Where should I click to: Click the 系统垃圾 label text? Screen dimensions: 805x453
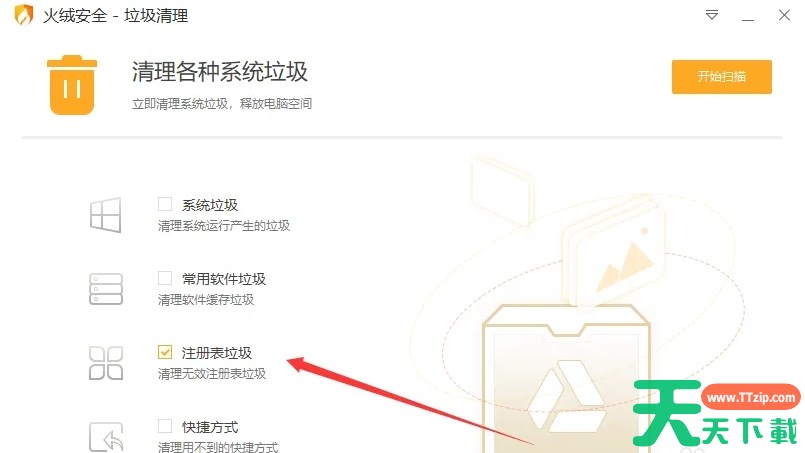[x=209, y=205]
